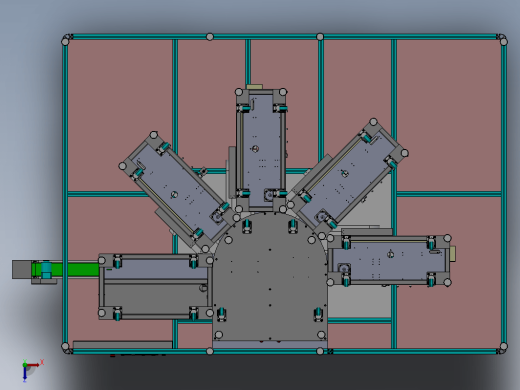Select the lower-left horizontal station beside conveyor
Viewport: 520px width, 390px height.
[155, 287]
